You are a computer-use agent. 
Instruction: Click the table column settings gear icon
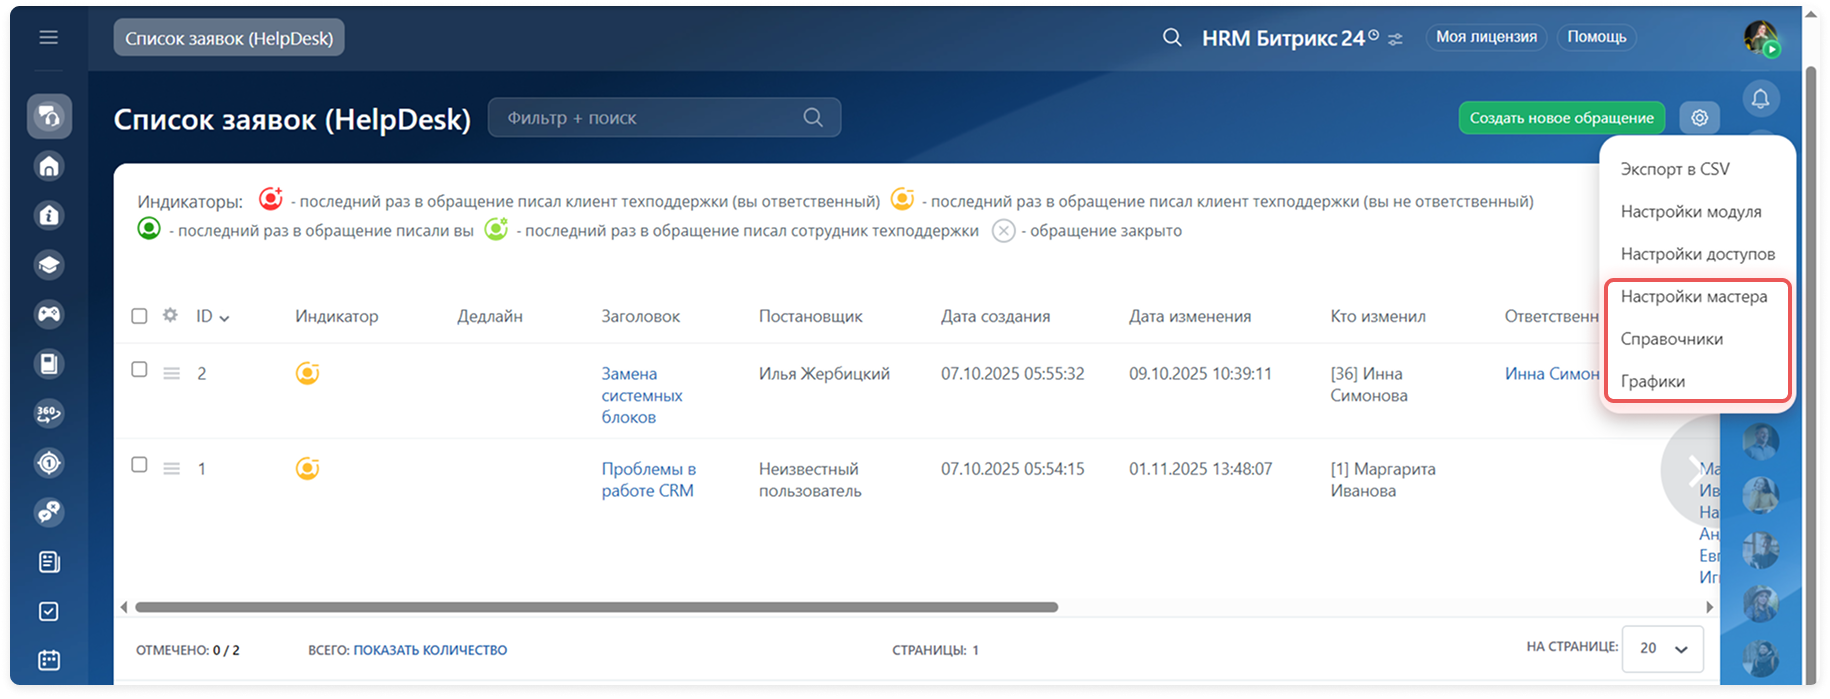[170, 315]
